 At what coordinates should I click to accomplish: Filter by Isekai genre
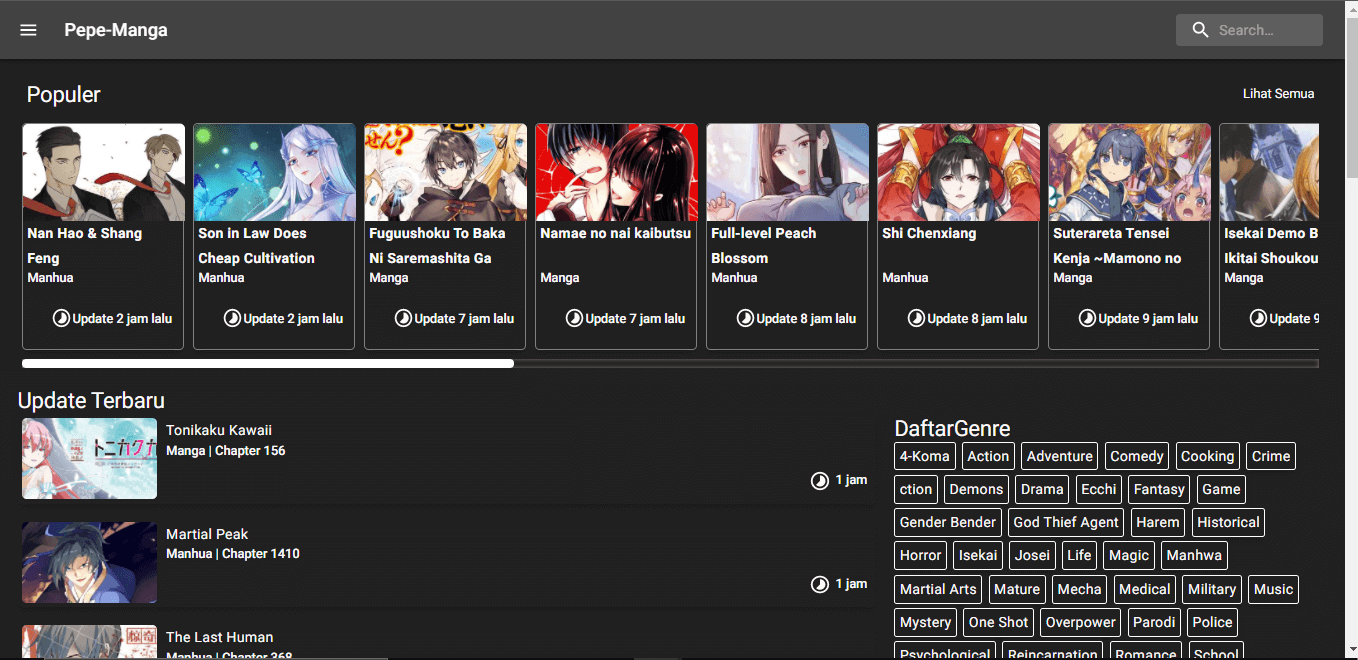tap(978, 555)
